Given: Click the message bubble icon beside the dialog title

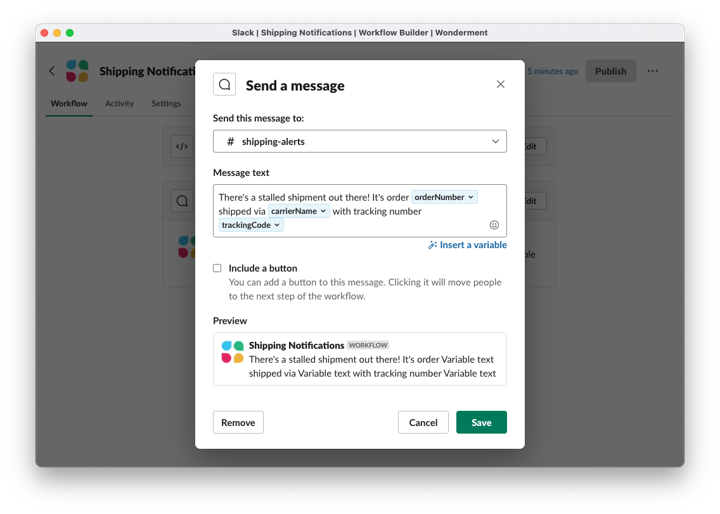Looking at the screenshot, I should pyautogui.click(x=225, y=85).
